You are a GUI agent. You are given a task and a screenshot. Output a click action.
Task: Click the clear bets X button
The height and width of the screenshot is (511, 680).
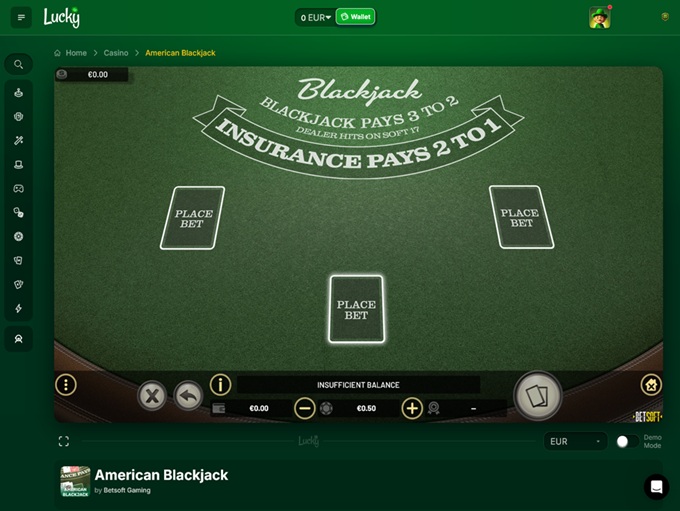[152, 396]
